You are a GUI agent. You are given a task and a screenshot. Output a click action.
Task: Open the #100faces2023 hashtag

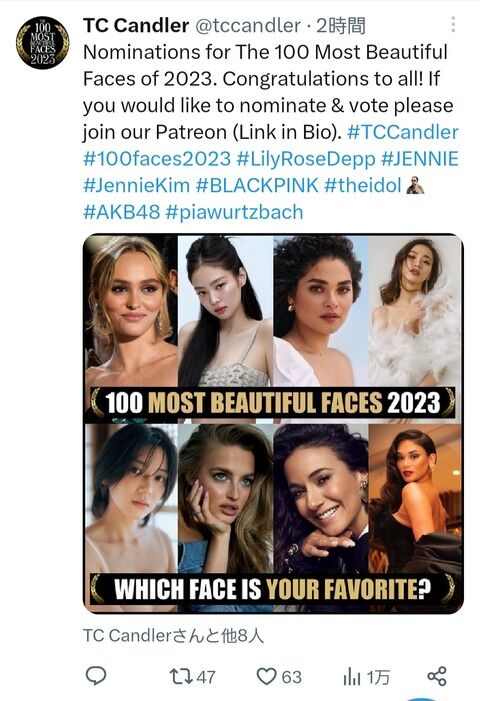click(x=157, y=159)
